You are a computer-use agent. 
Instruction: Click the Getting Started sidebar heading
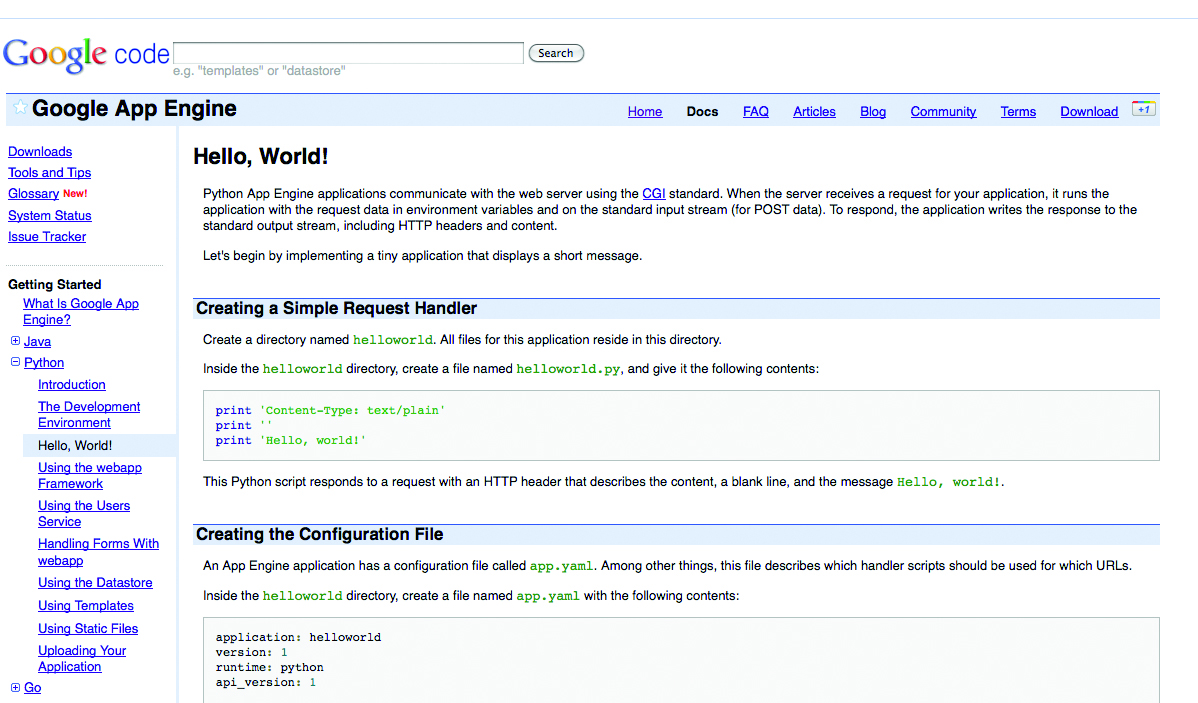(x=54, y=284)
